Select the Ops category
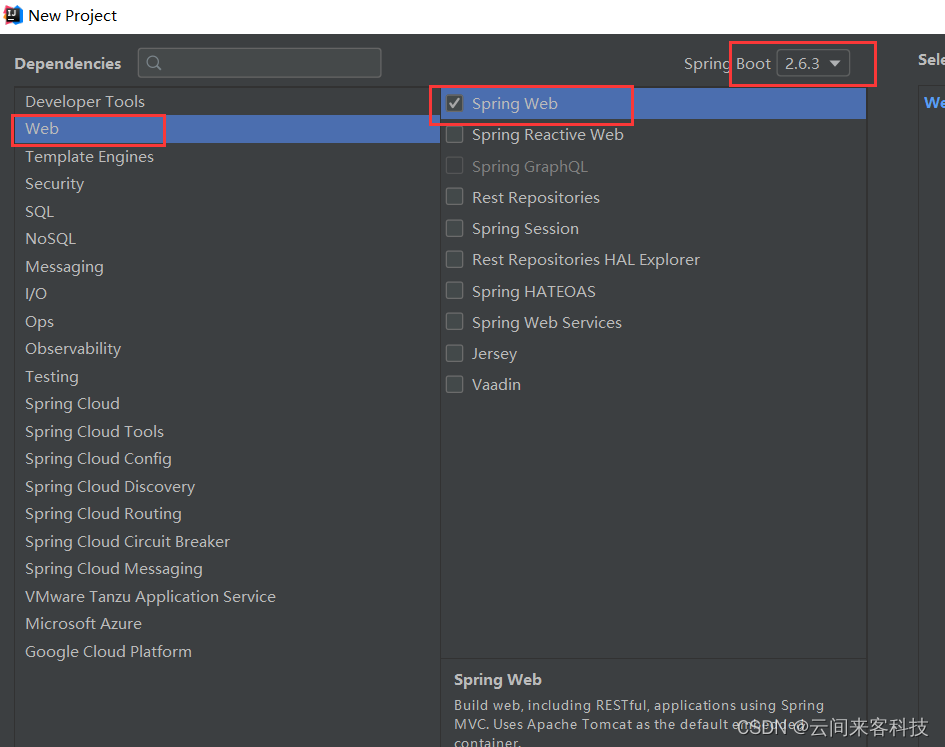The image size is (945, 747). tap(227, 321)
